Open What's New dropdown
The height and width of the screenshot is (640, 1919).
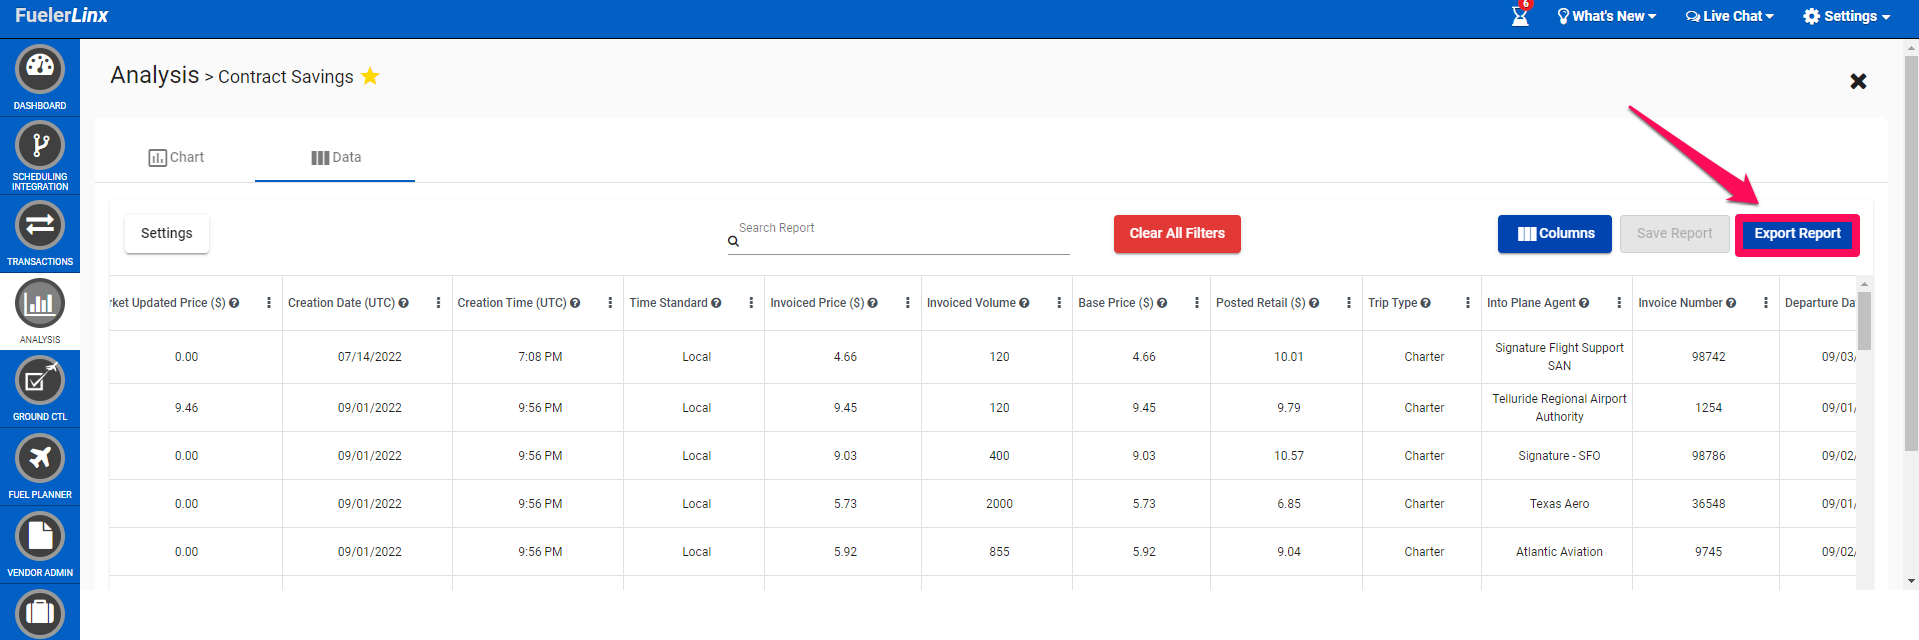(1607, 16)
